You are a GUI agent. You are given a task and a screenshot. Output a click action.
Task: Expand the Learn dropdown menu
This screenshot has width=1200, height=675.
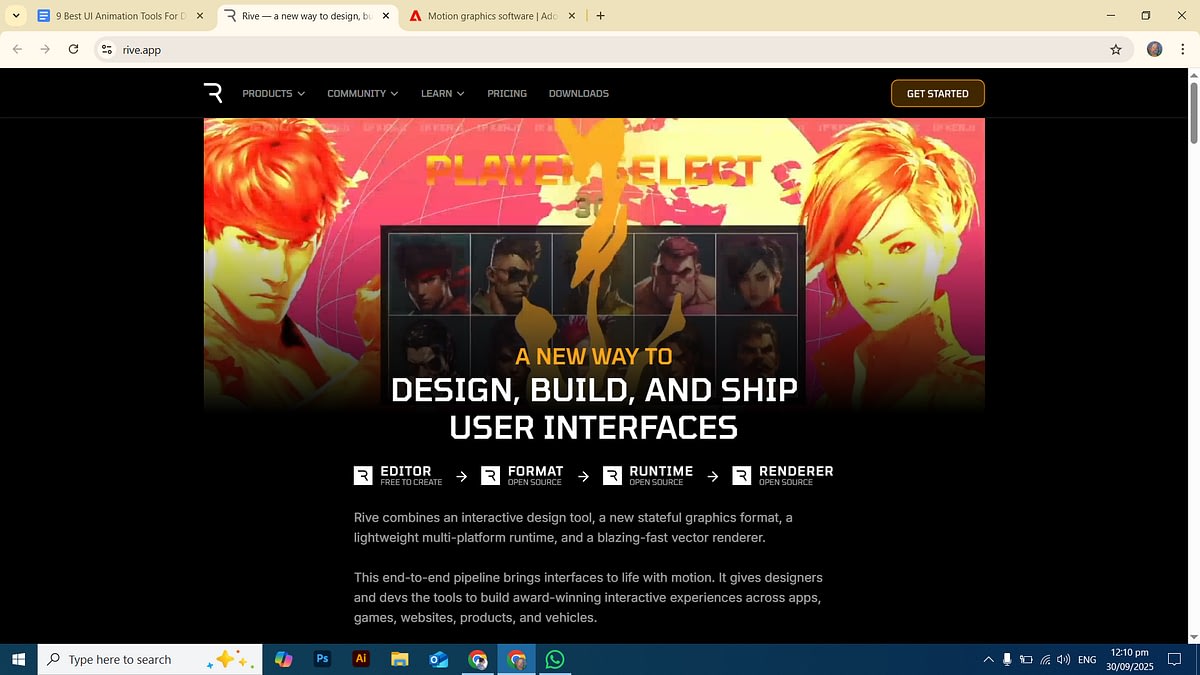coord(442,93)
